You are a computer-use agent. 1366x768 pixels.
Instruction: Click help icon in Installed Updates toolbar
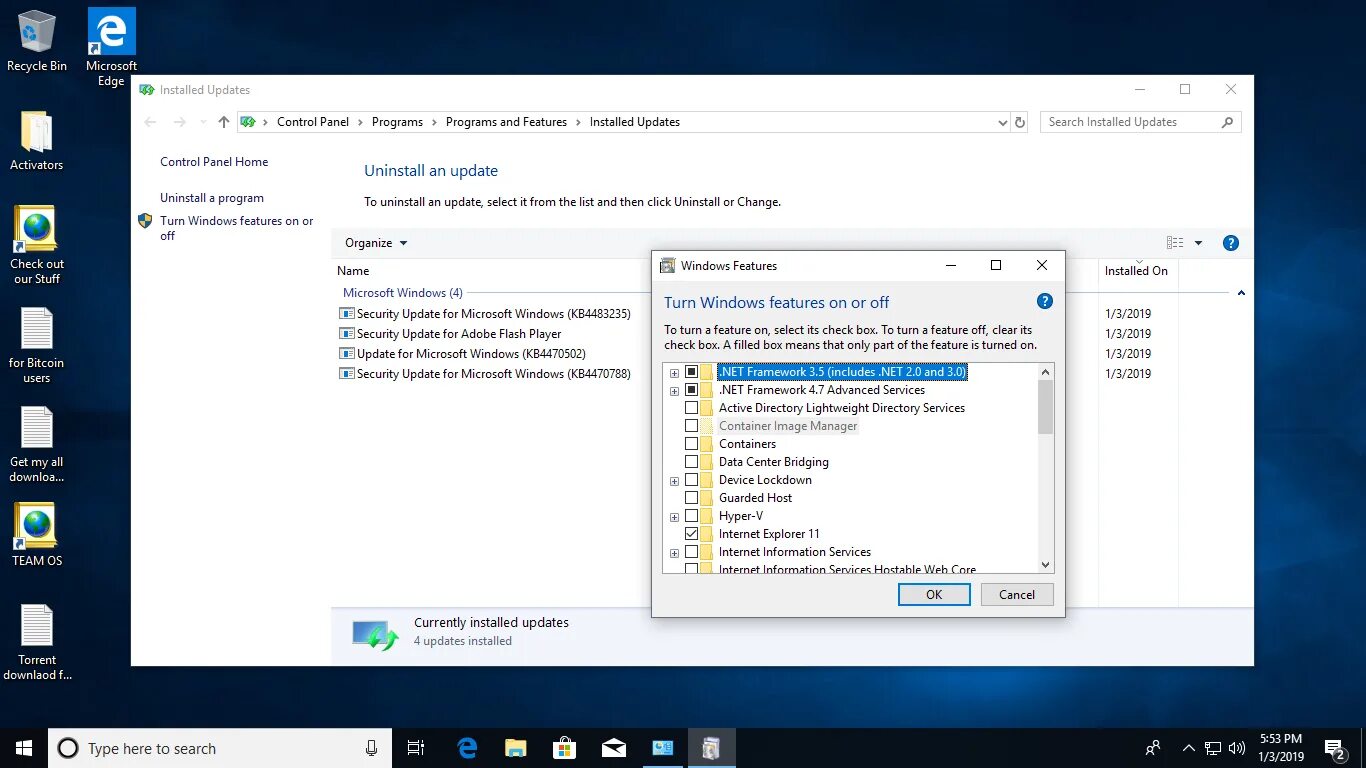coord(1231,243)
